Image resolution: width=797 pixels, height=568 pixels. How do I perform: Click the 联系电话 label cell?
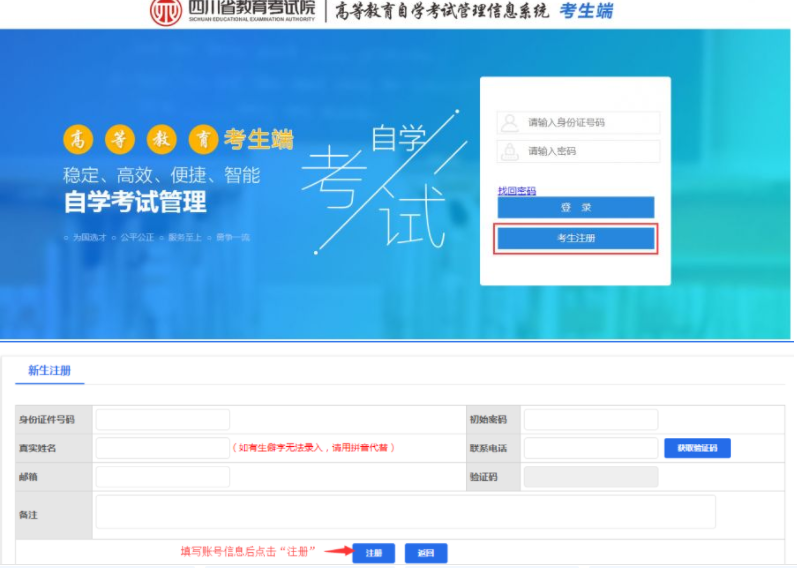click(x=493, y=448)
